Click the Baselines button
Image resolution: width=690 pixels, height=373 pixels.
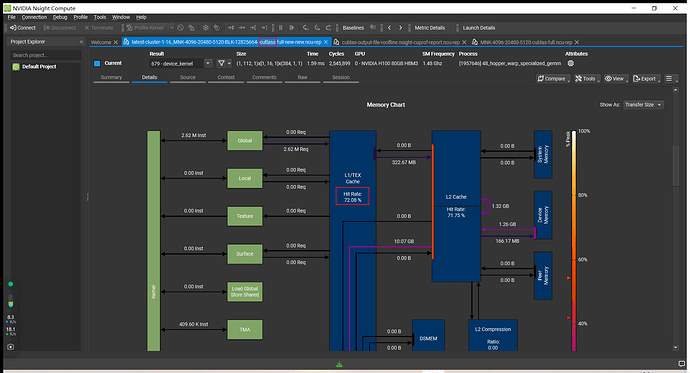353,28
